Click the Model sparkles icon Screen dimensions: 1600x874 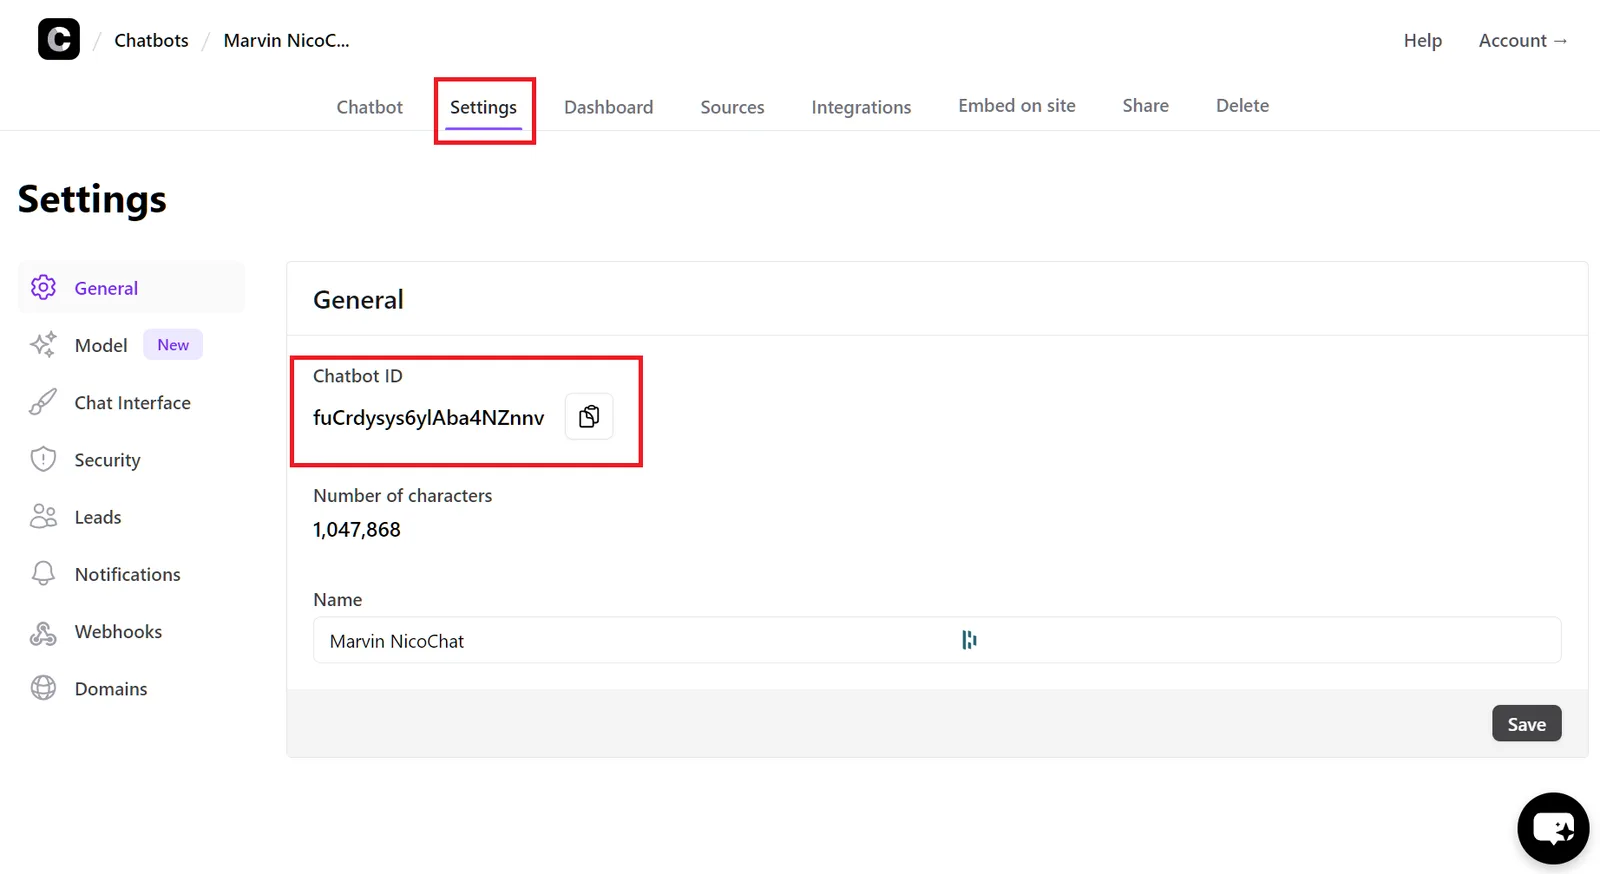[x=43, y=345]
